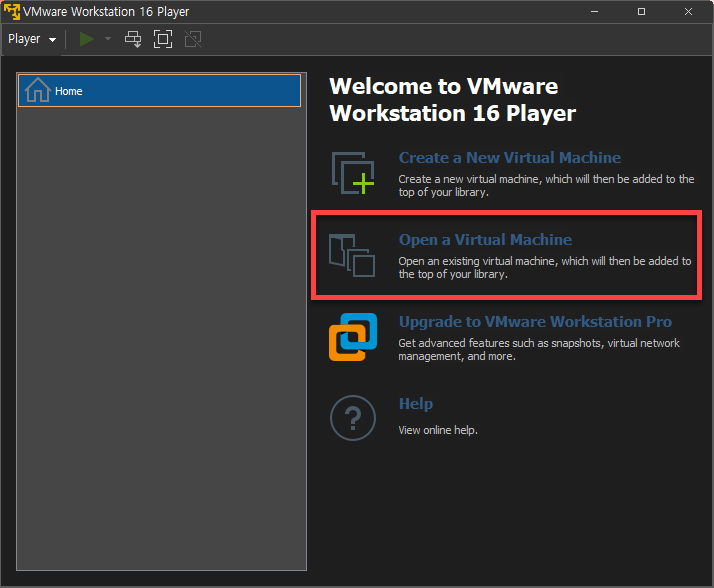This screenshot has width=714, height=588.
Task: Click 'Open an existing virtual machine' description text
Action: tap(478, 261)
